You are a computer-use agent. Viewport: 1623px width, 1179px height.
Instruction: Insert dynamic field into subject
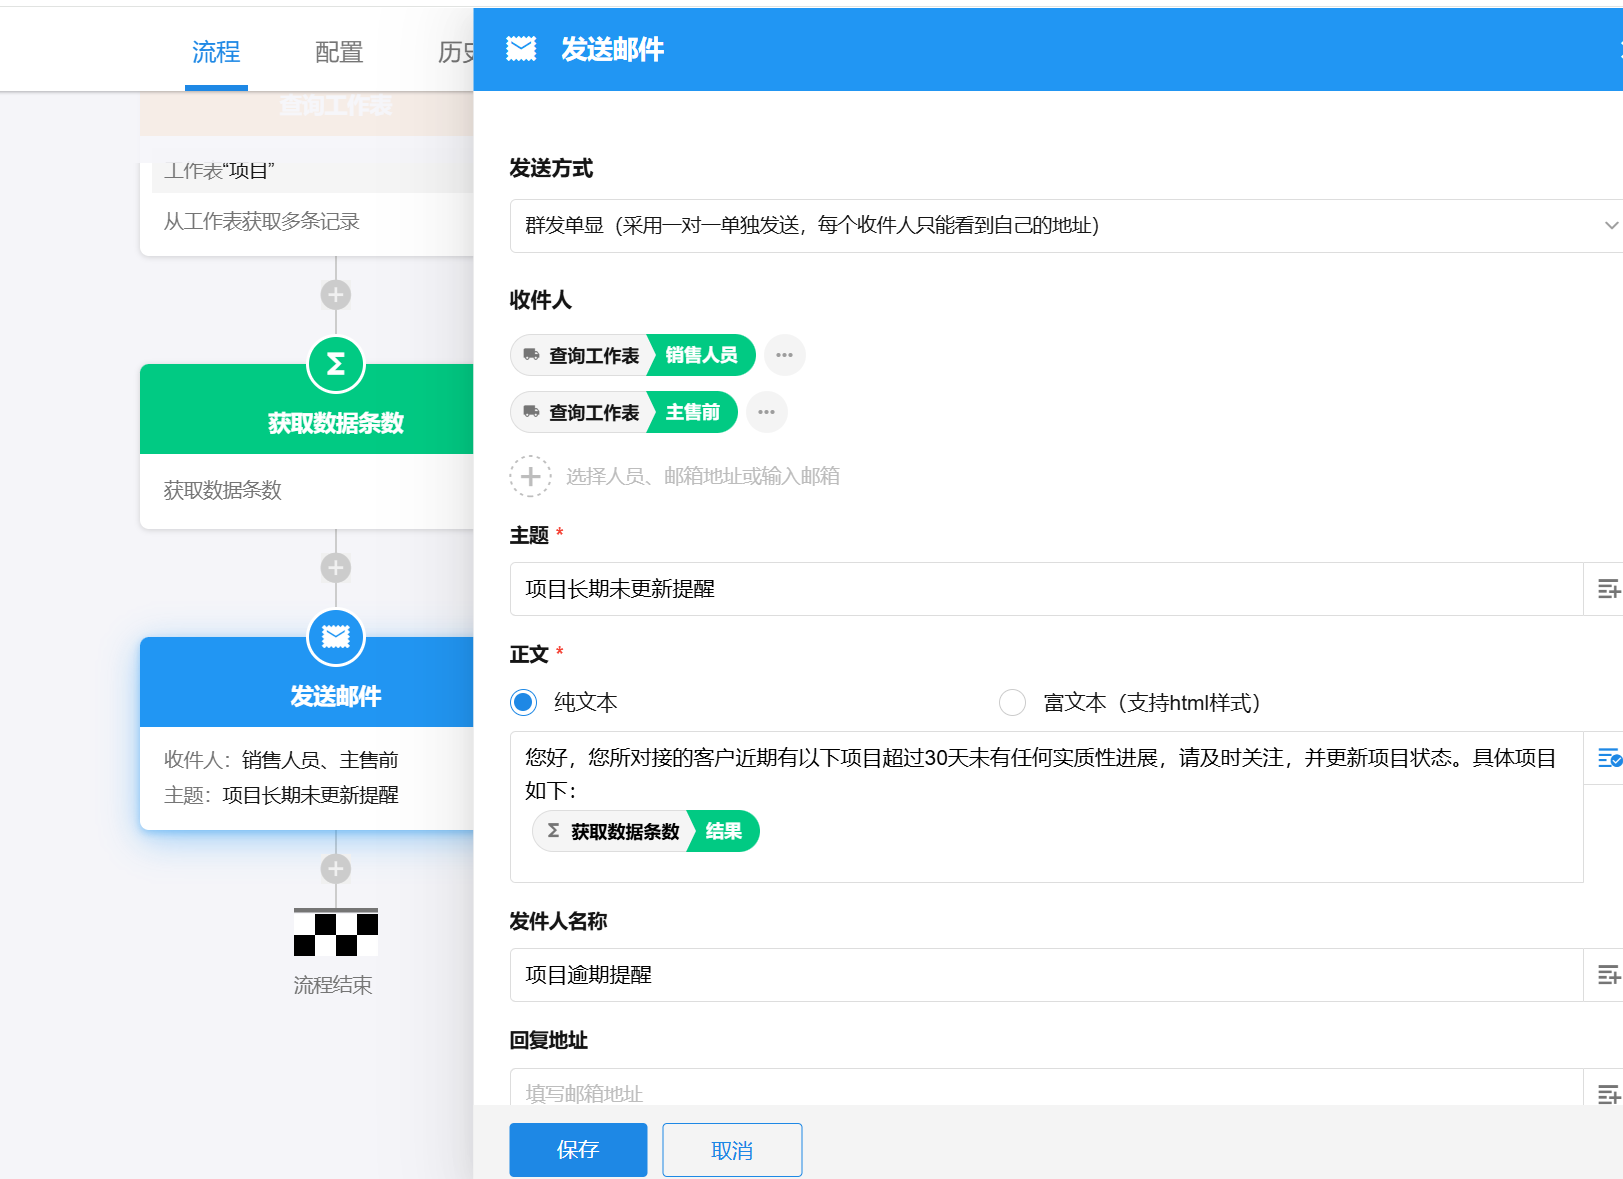(1607, 589)
